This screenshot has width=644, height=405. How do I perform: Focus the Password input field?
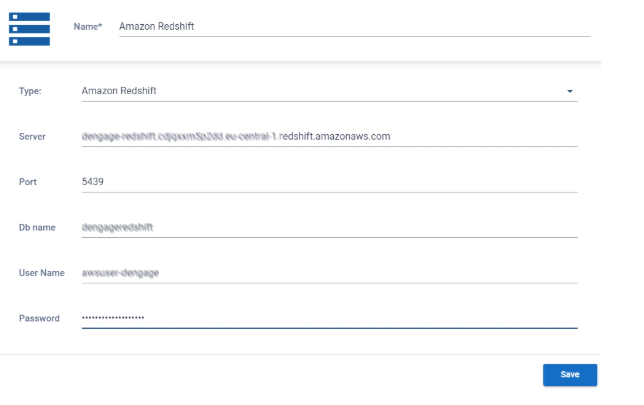329,318
